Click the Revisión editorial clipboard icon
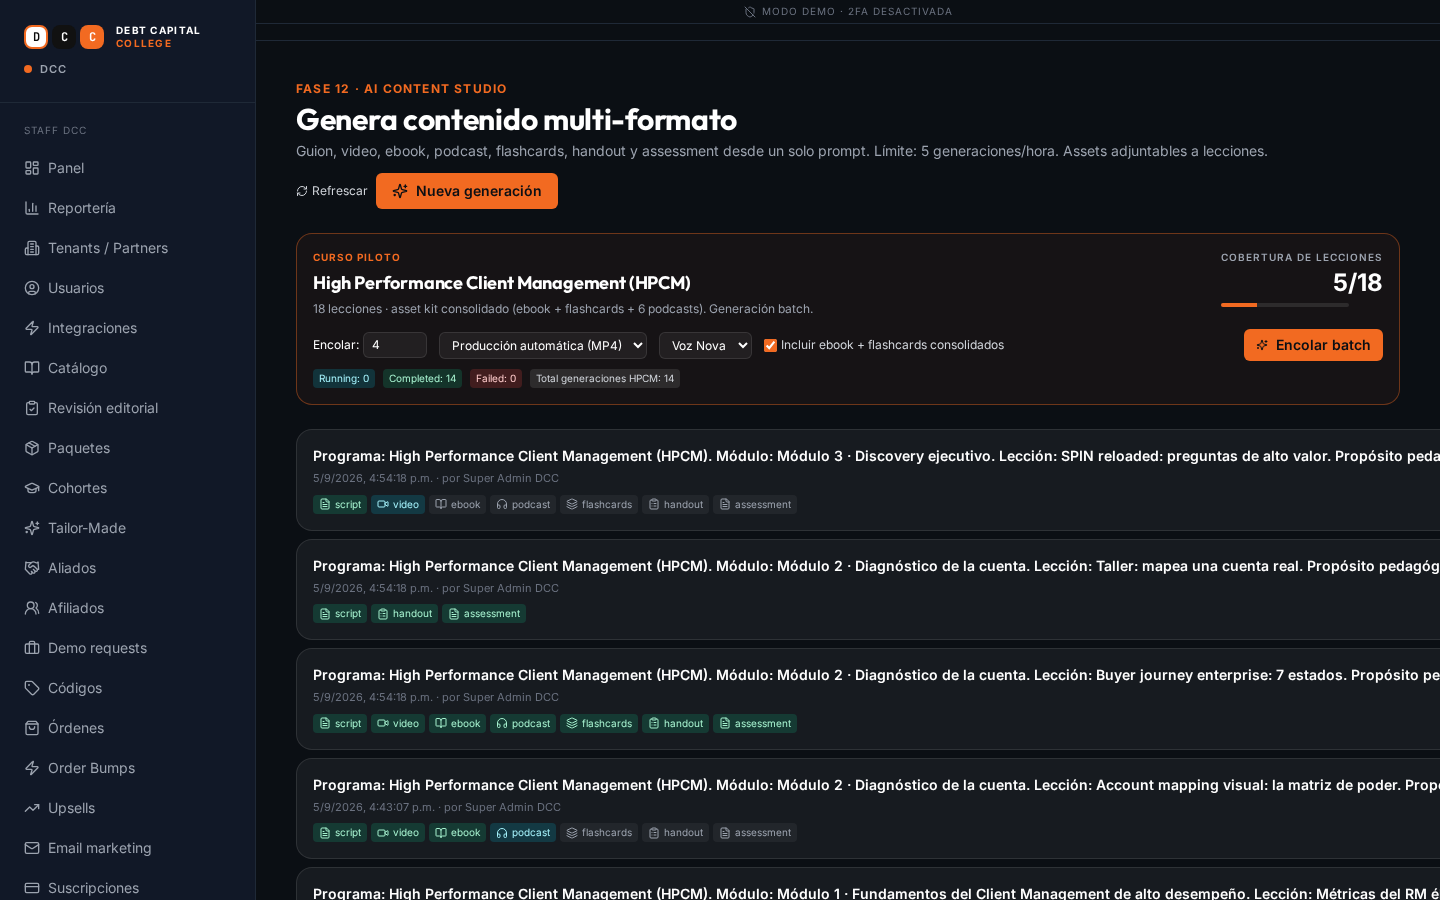1440x900 pixels. (x=32, y=408)
